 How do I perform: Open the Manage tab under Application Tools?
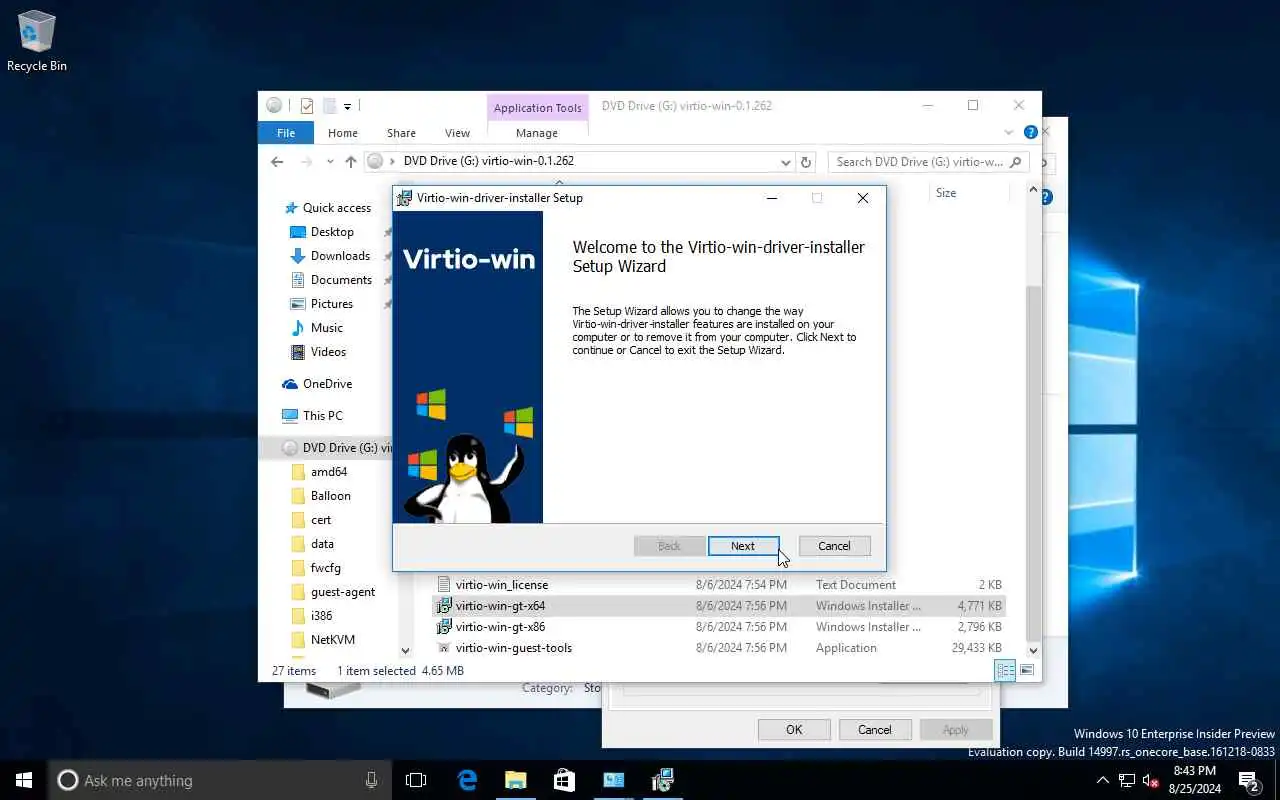[x=537, y=133]
